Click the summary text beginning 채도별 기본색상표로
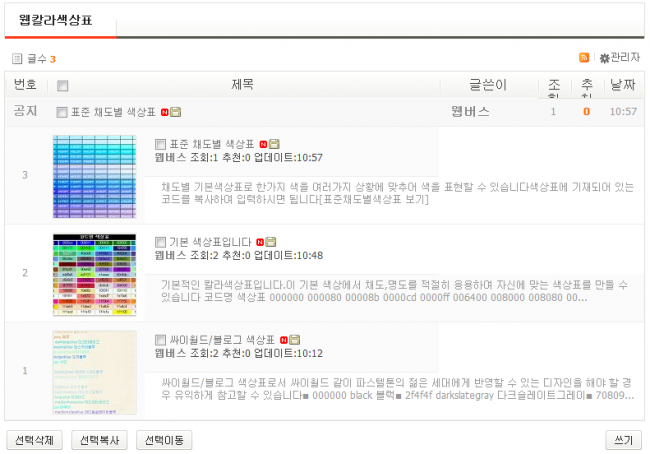This screenshot has height=454, width=650. click(397, 193)
